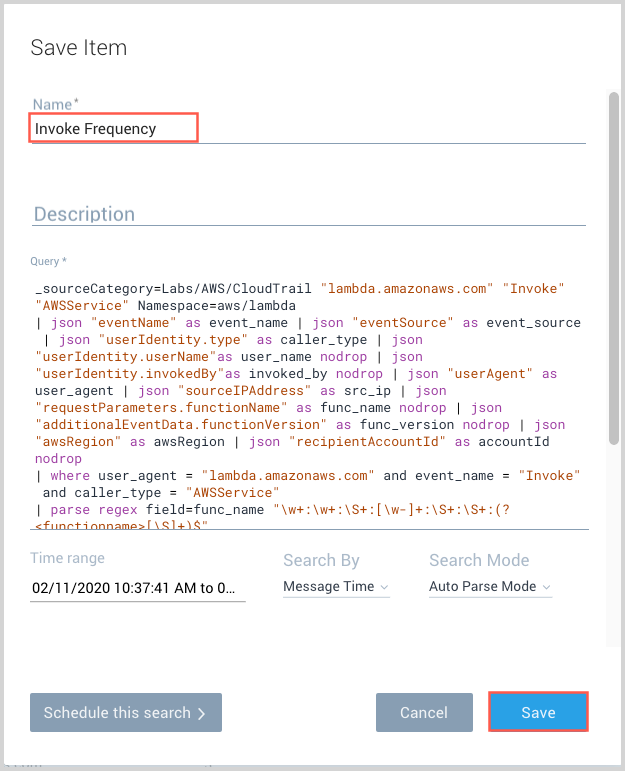This screenshot has width=625, height=771.
Task: Click into the Description field
Action: [x=300, y=214]
